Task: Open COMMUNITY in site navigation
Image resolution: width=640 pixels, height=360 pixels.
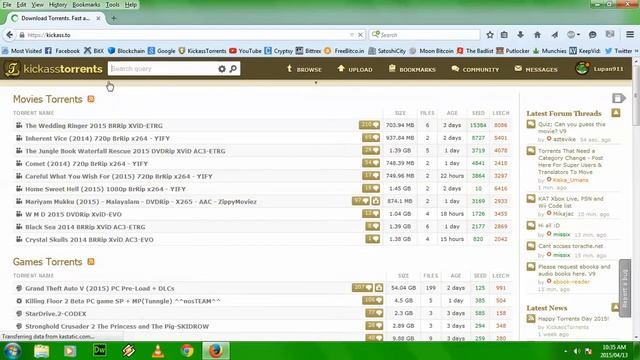Action: (x=476, y=69)
